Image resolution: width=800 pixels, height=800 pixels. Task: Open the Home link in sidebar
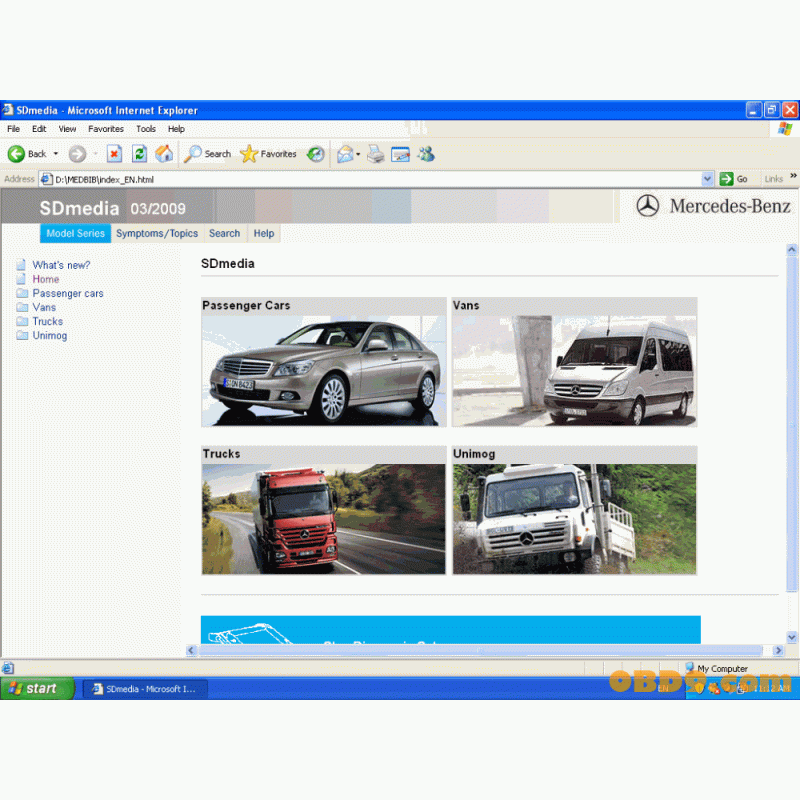coord(46,279)
